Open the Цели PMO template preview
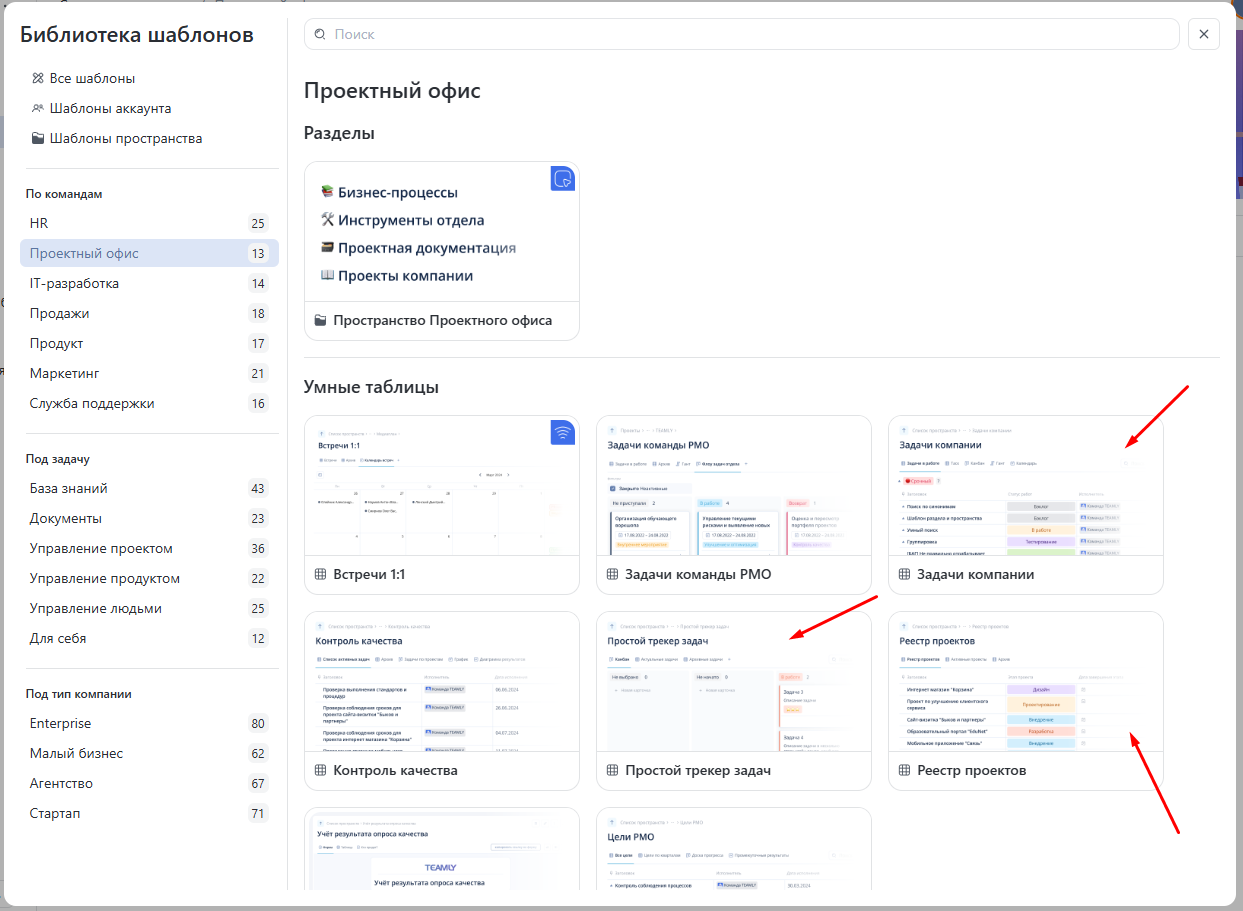The image size is (1243, 911). coord(733,850)
